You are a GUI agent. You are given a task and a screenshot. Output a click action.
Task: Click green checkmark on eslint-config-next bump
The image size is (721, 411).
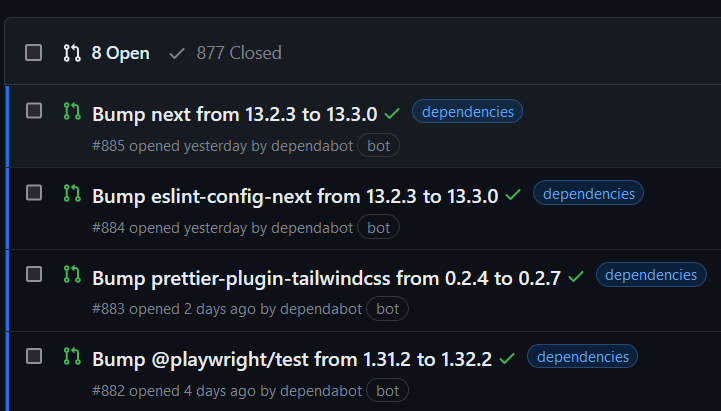click(x=513, y=195)
